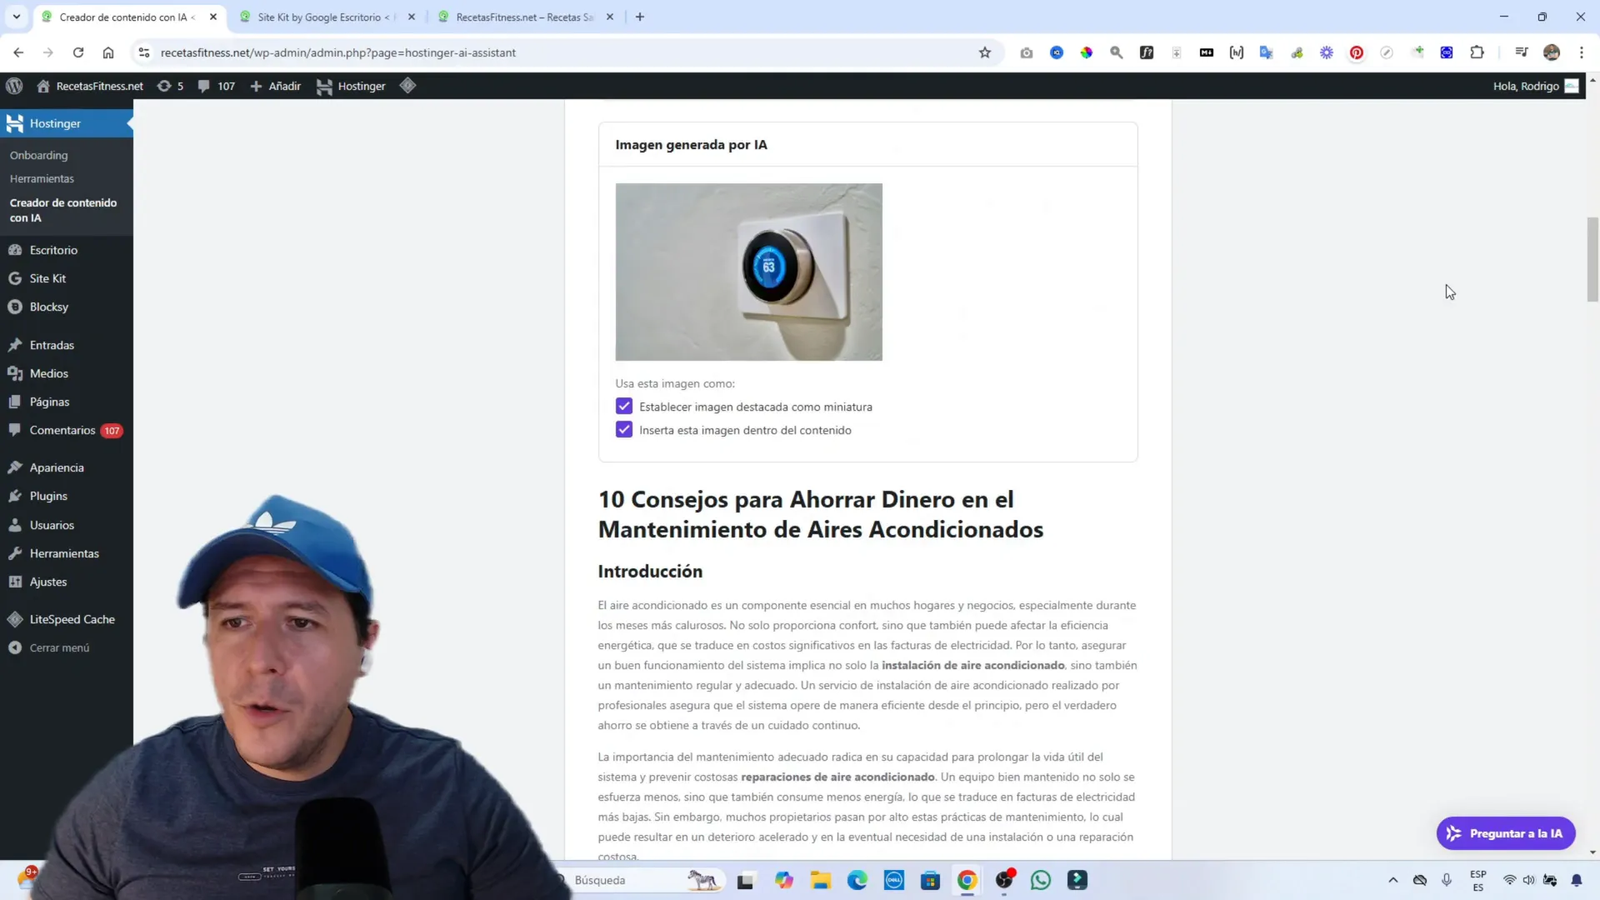This screenshot has height=900, width=1600.
Task: Expand the Añadir menu in admin bar
Action: click(275, 86)
